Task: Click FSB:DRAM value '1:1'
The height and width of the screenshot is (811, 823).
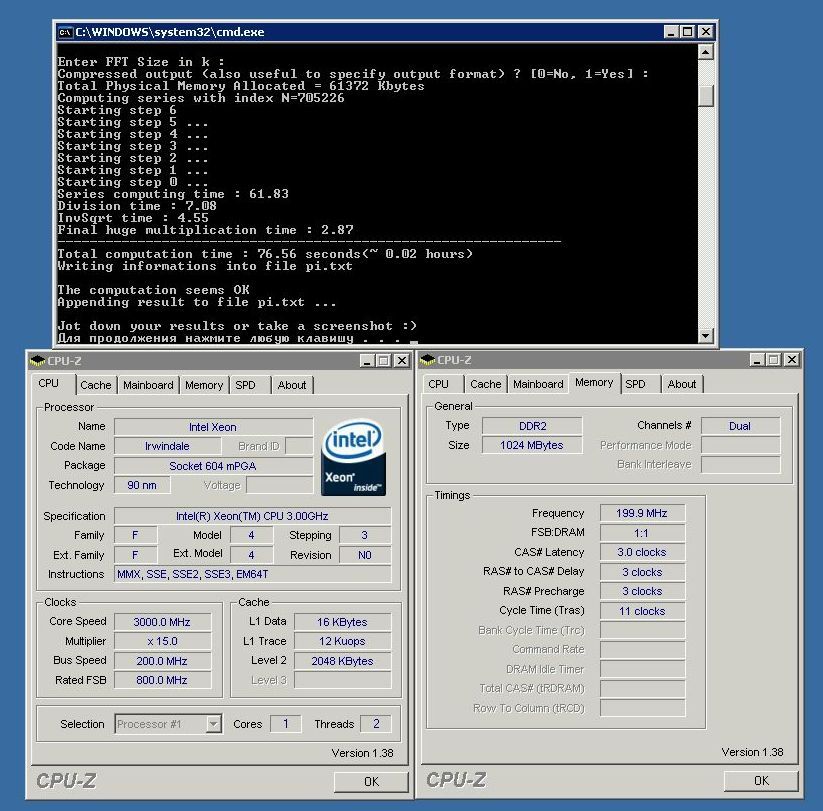Action: point(642,533)
